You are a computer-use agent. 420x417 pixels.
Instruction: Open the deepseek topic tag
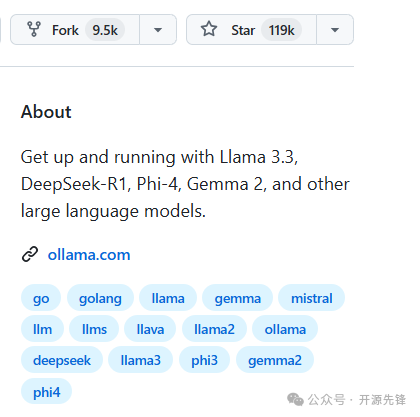tap(62, 360)
